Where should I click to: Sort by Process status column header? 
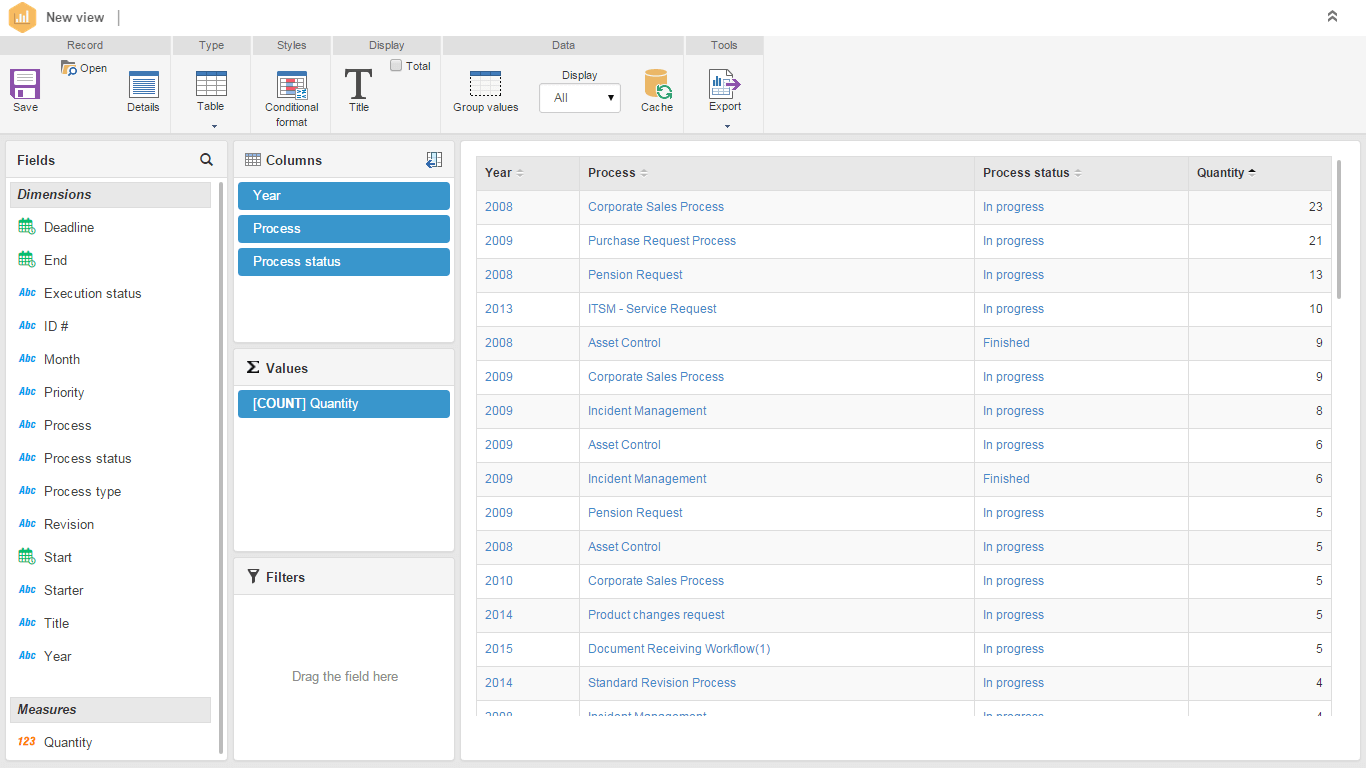pyautogui.click(x=1081, y=173)
